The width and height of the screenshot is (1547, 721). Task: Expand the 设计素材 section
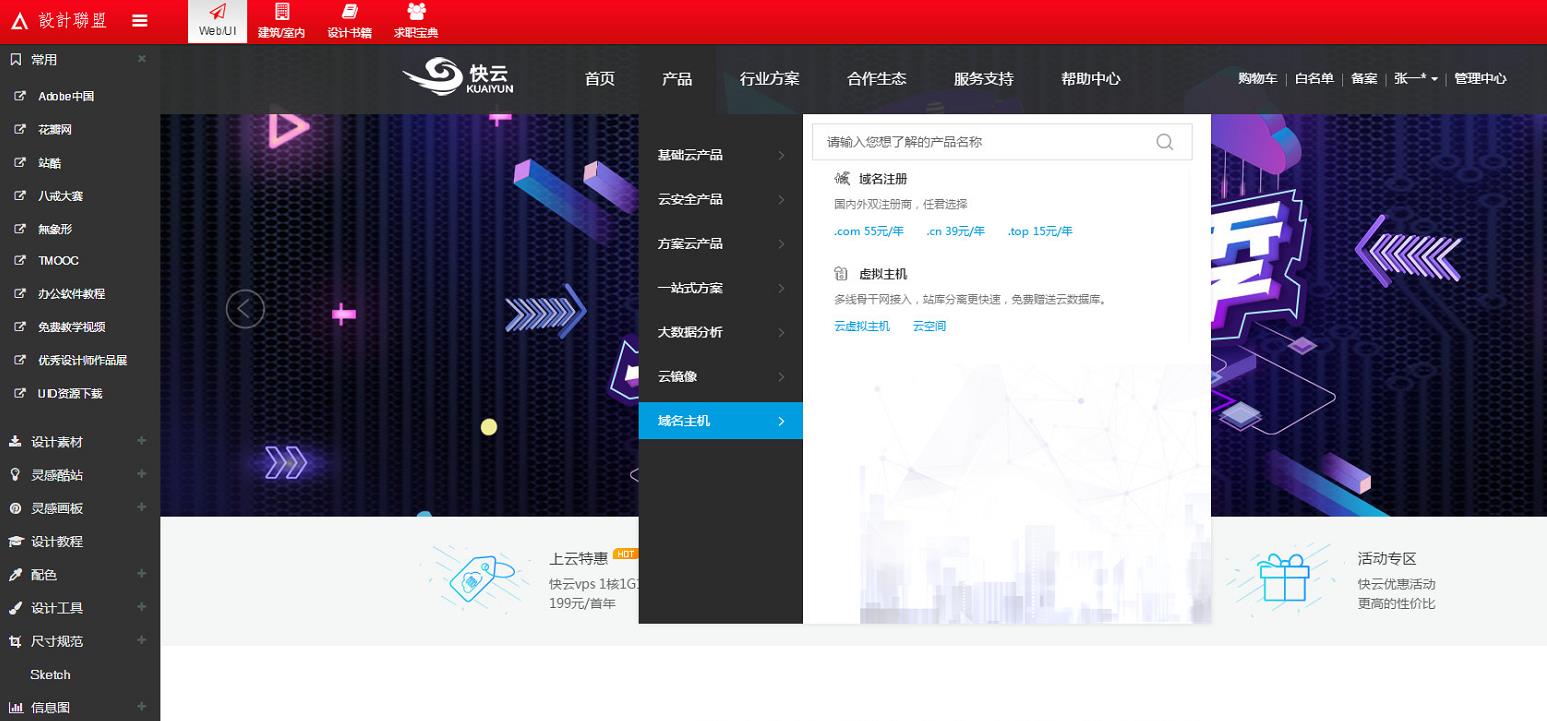click(x=141, y=441)
